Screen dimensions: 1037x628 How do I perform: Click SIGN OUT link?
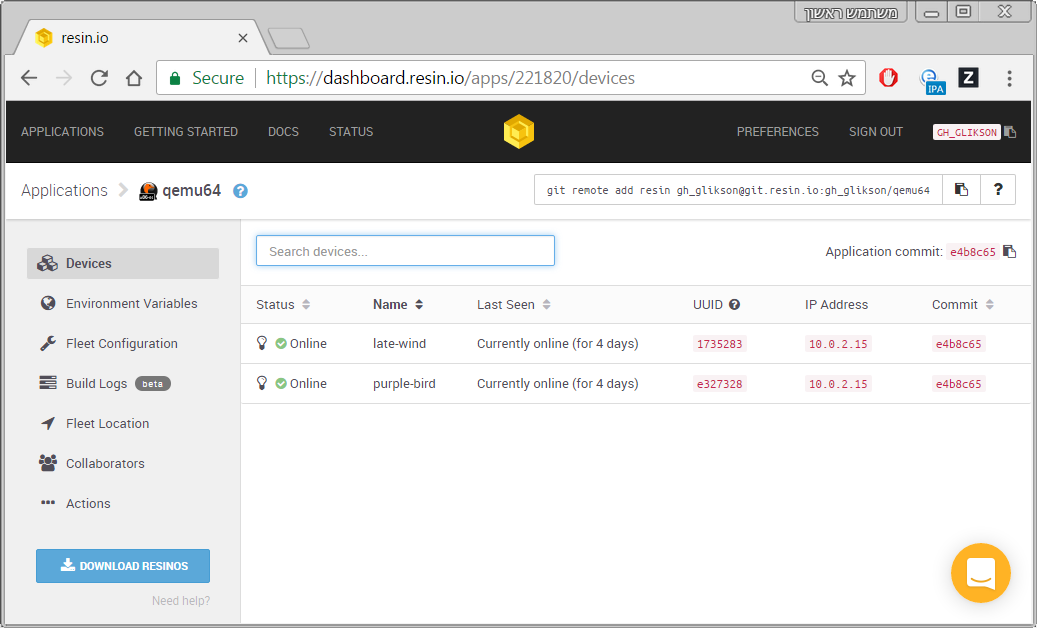click(876, 132)
